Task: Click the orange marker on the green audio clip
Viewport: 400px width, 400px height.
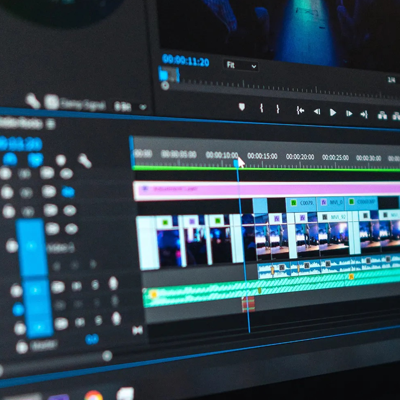Action: point(154,294)
